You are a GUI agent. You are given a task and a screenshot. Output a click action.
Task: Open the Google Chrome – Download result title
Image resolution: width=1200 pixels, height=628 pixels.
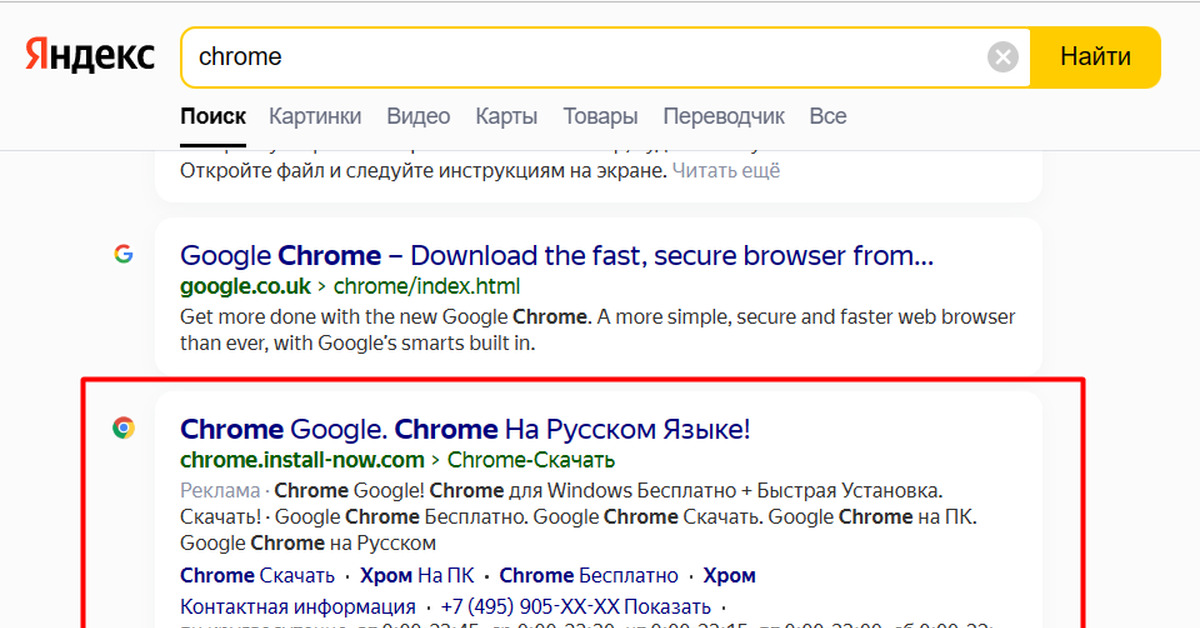pyautogui.click(x=557, y=256)
